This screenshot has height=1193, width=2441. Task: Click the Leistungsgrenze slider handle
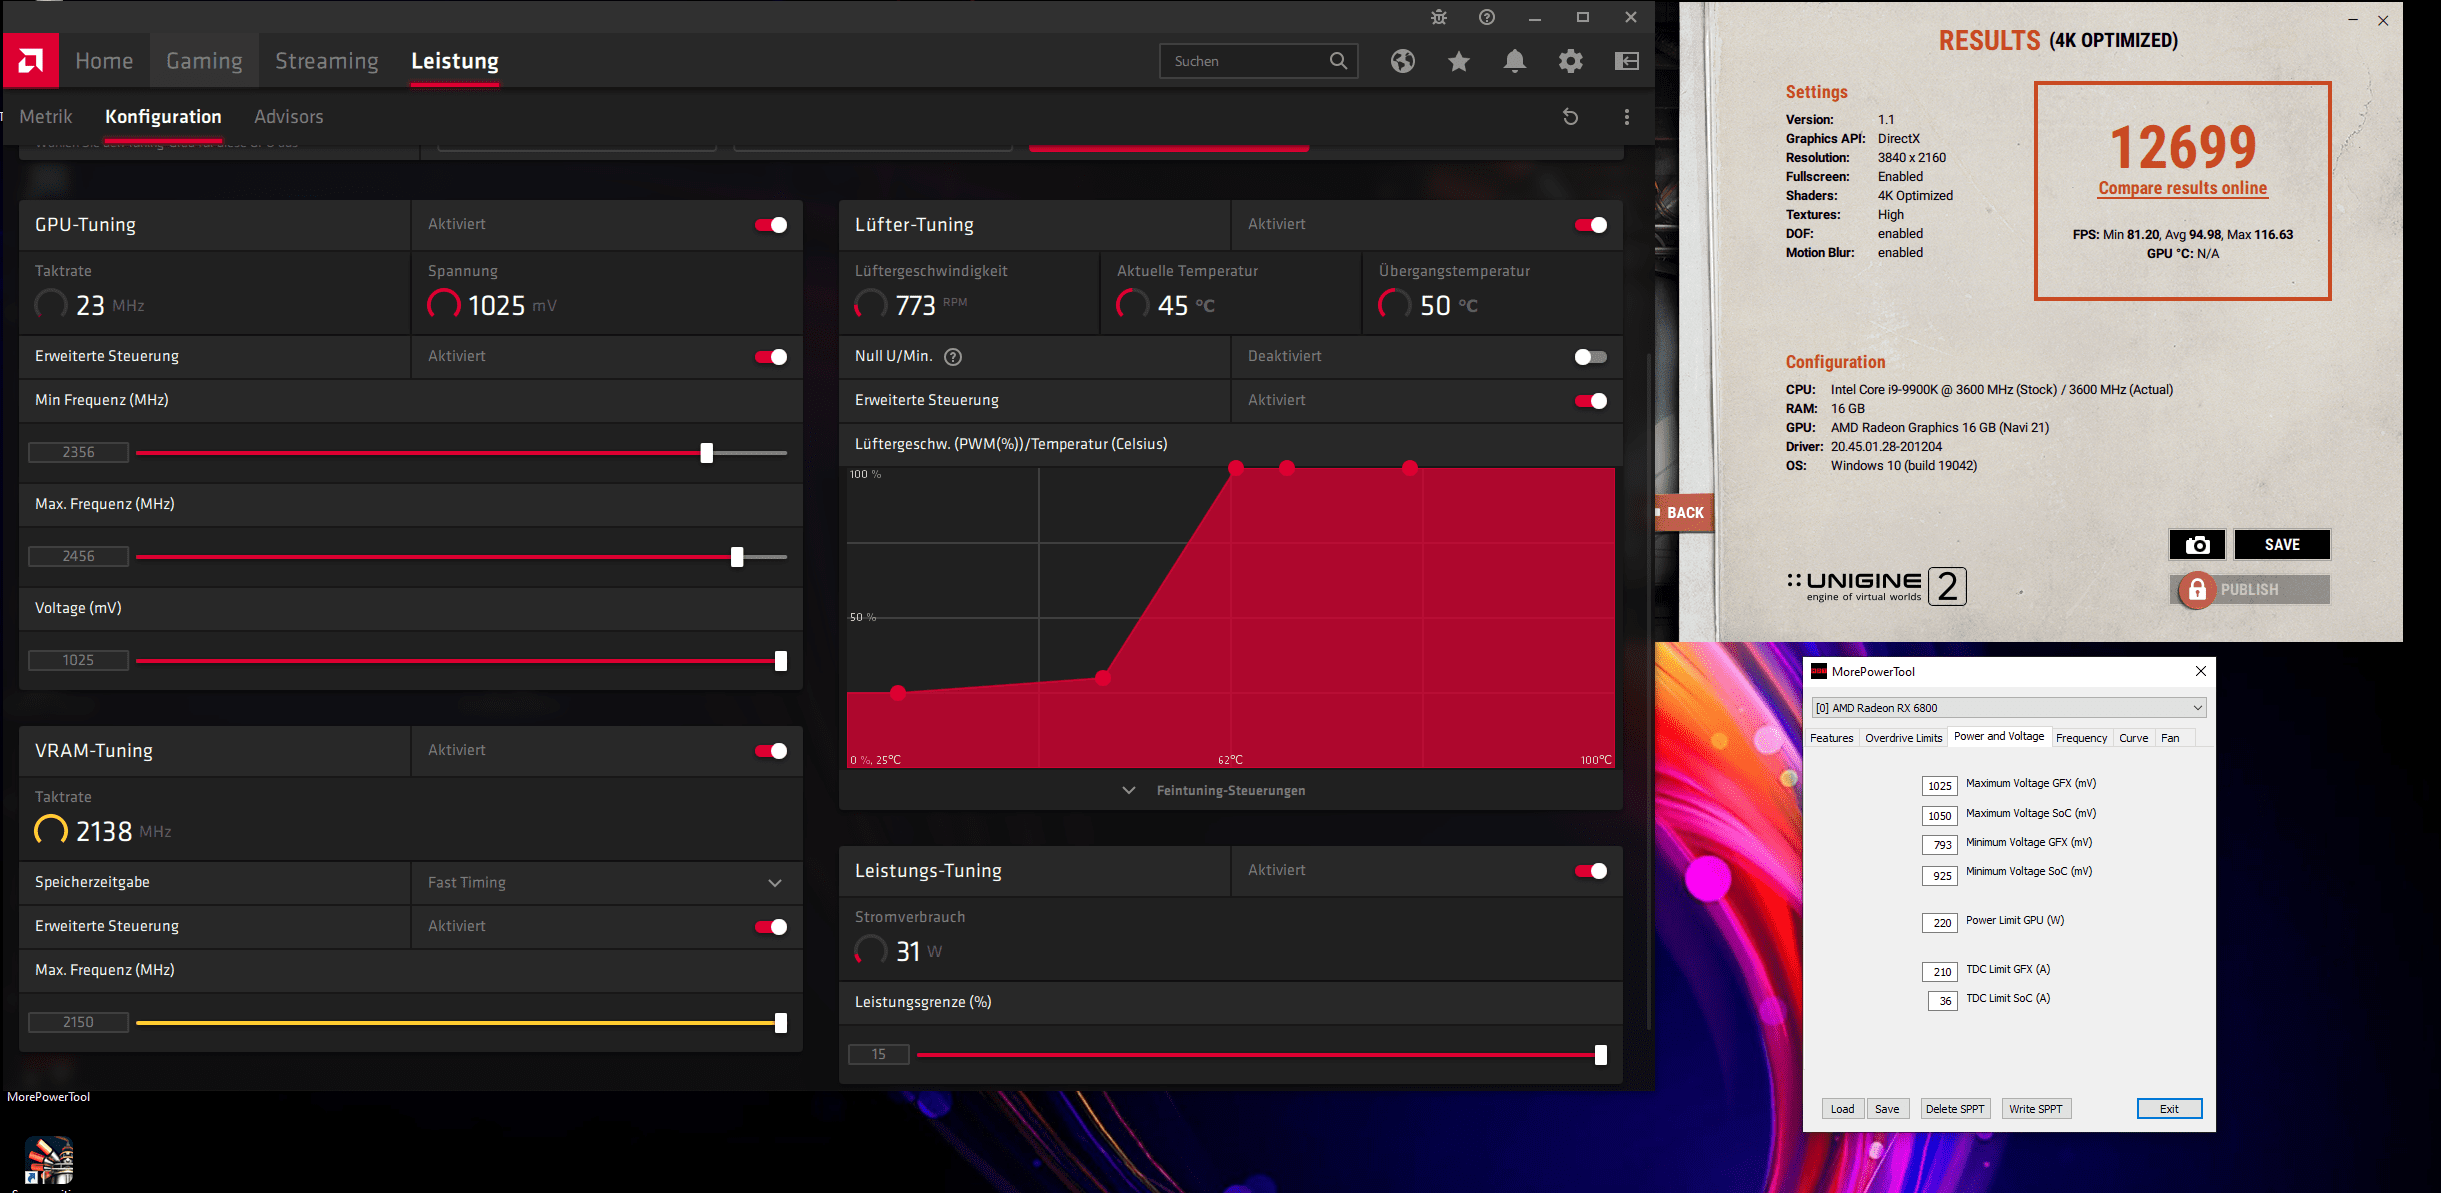coord(1600,1055)
